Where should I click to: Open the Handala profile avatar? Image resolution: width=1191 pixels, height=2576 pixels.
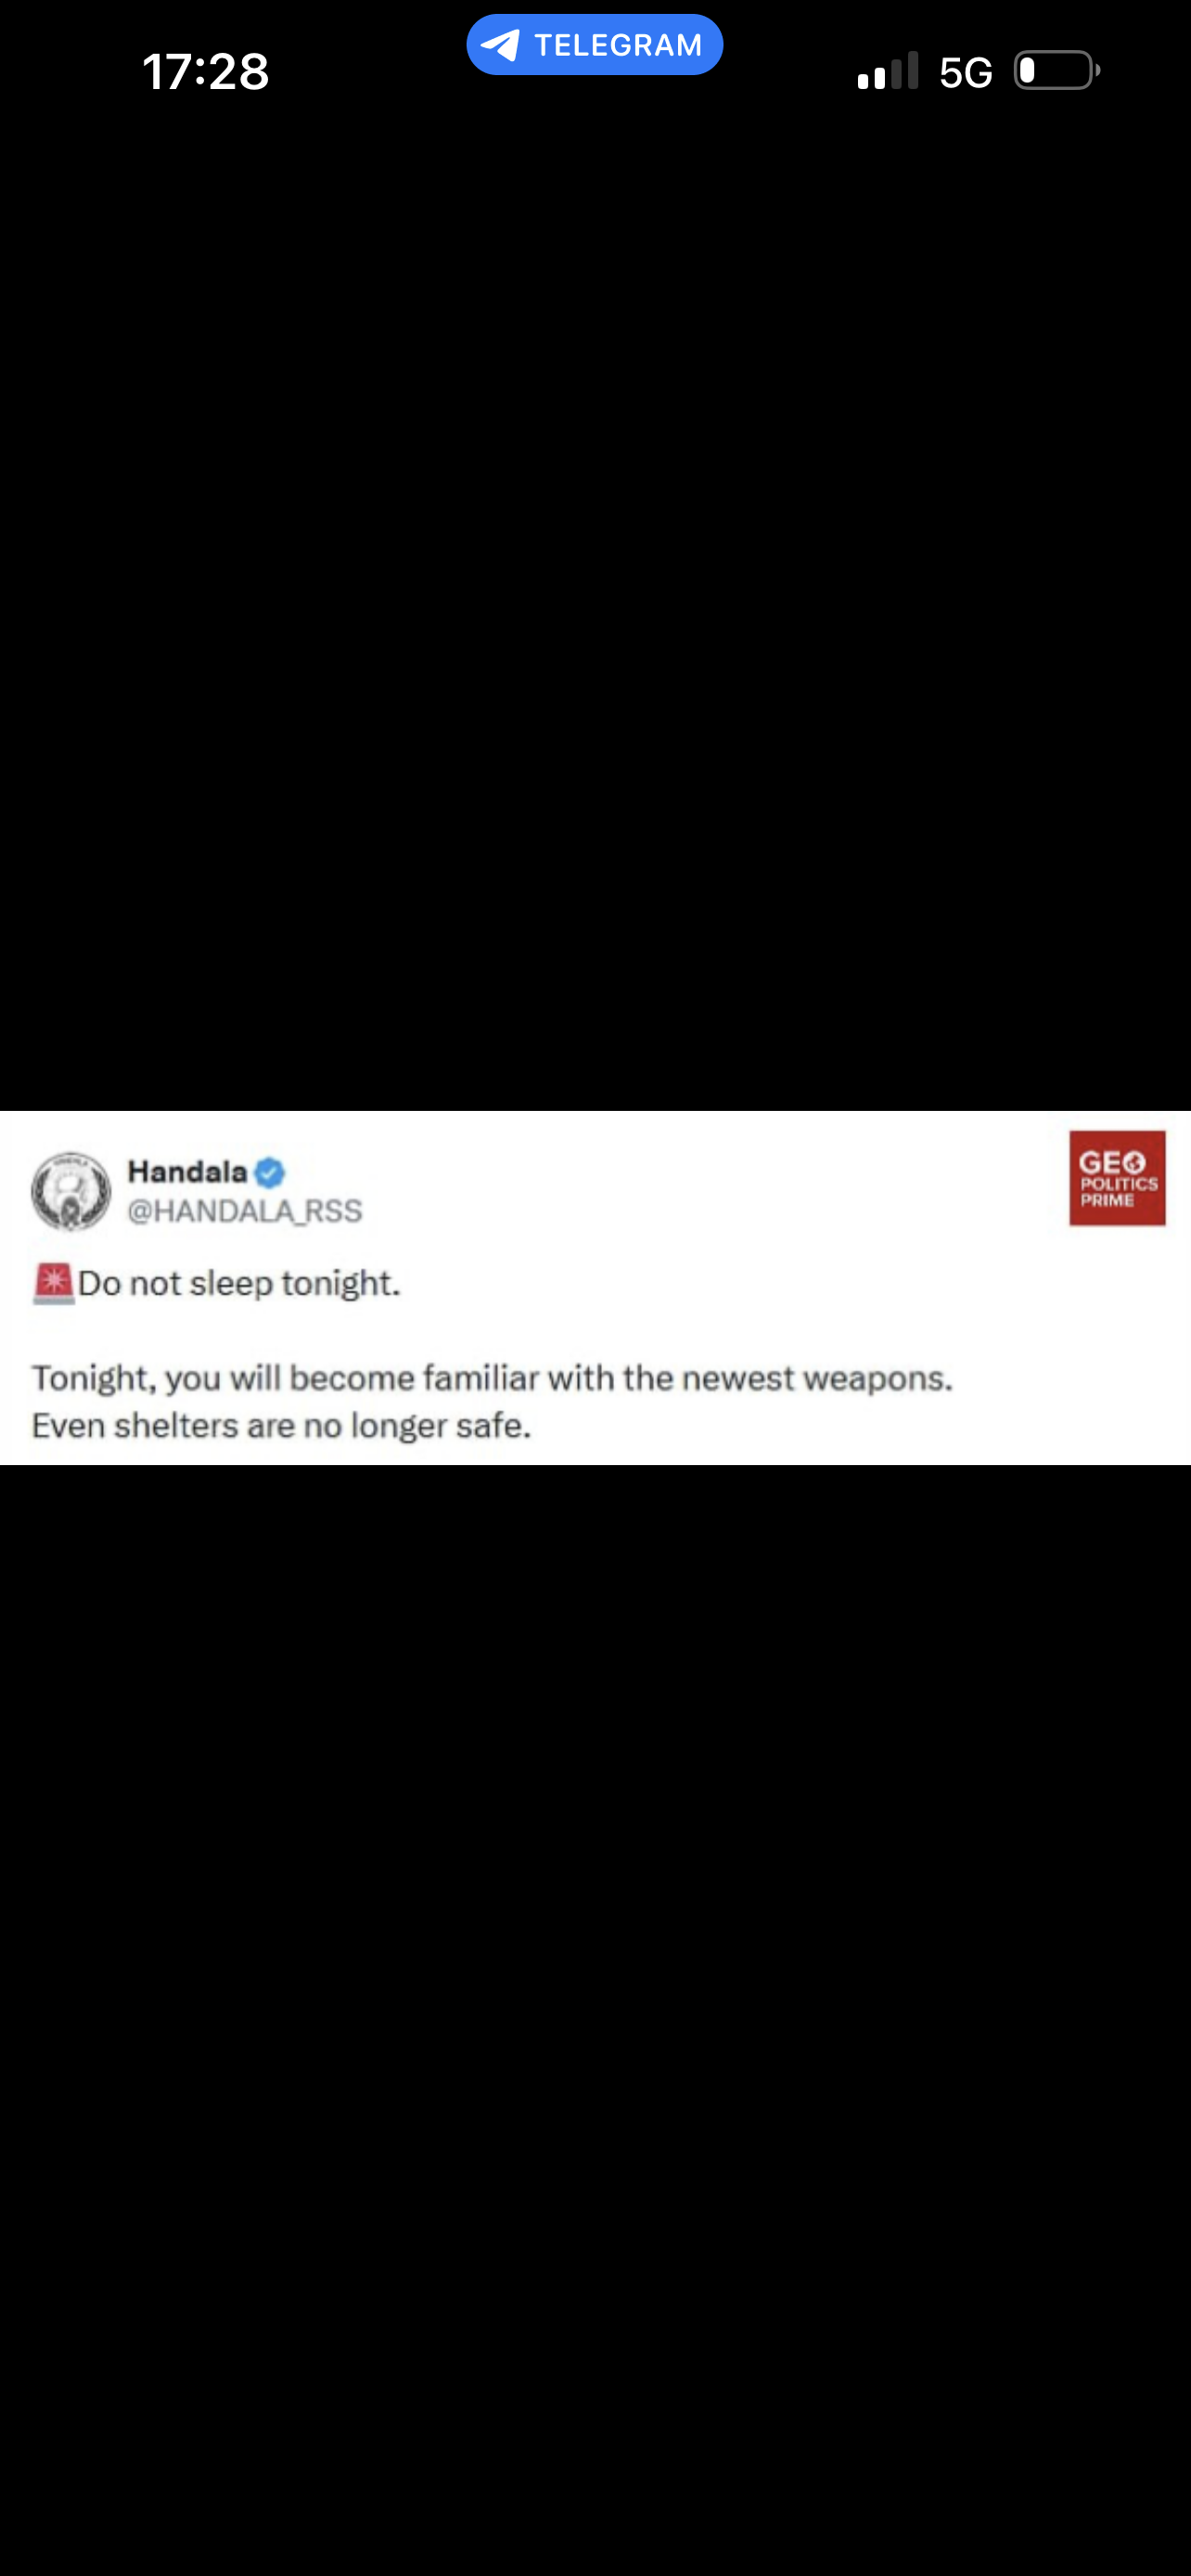coord(71,1191)
